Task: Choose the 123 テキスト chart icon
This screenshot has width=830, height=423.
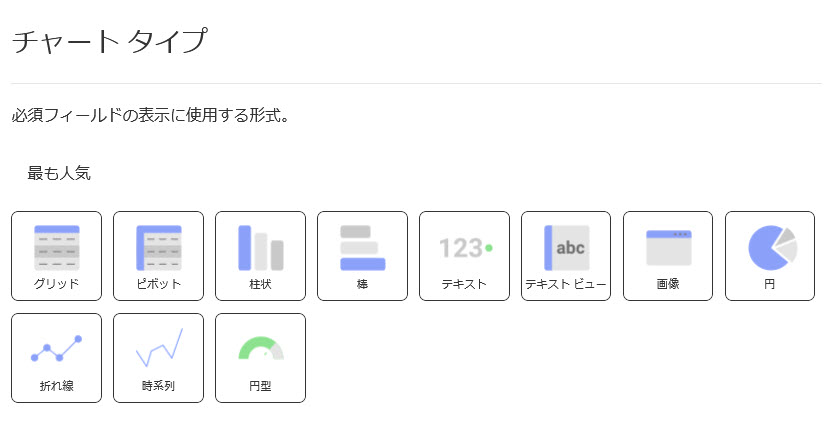Action: pyautogui.click(x=464, y=247)
